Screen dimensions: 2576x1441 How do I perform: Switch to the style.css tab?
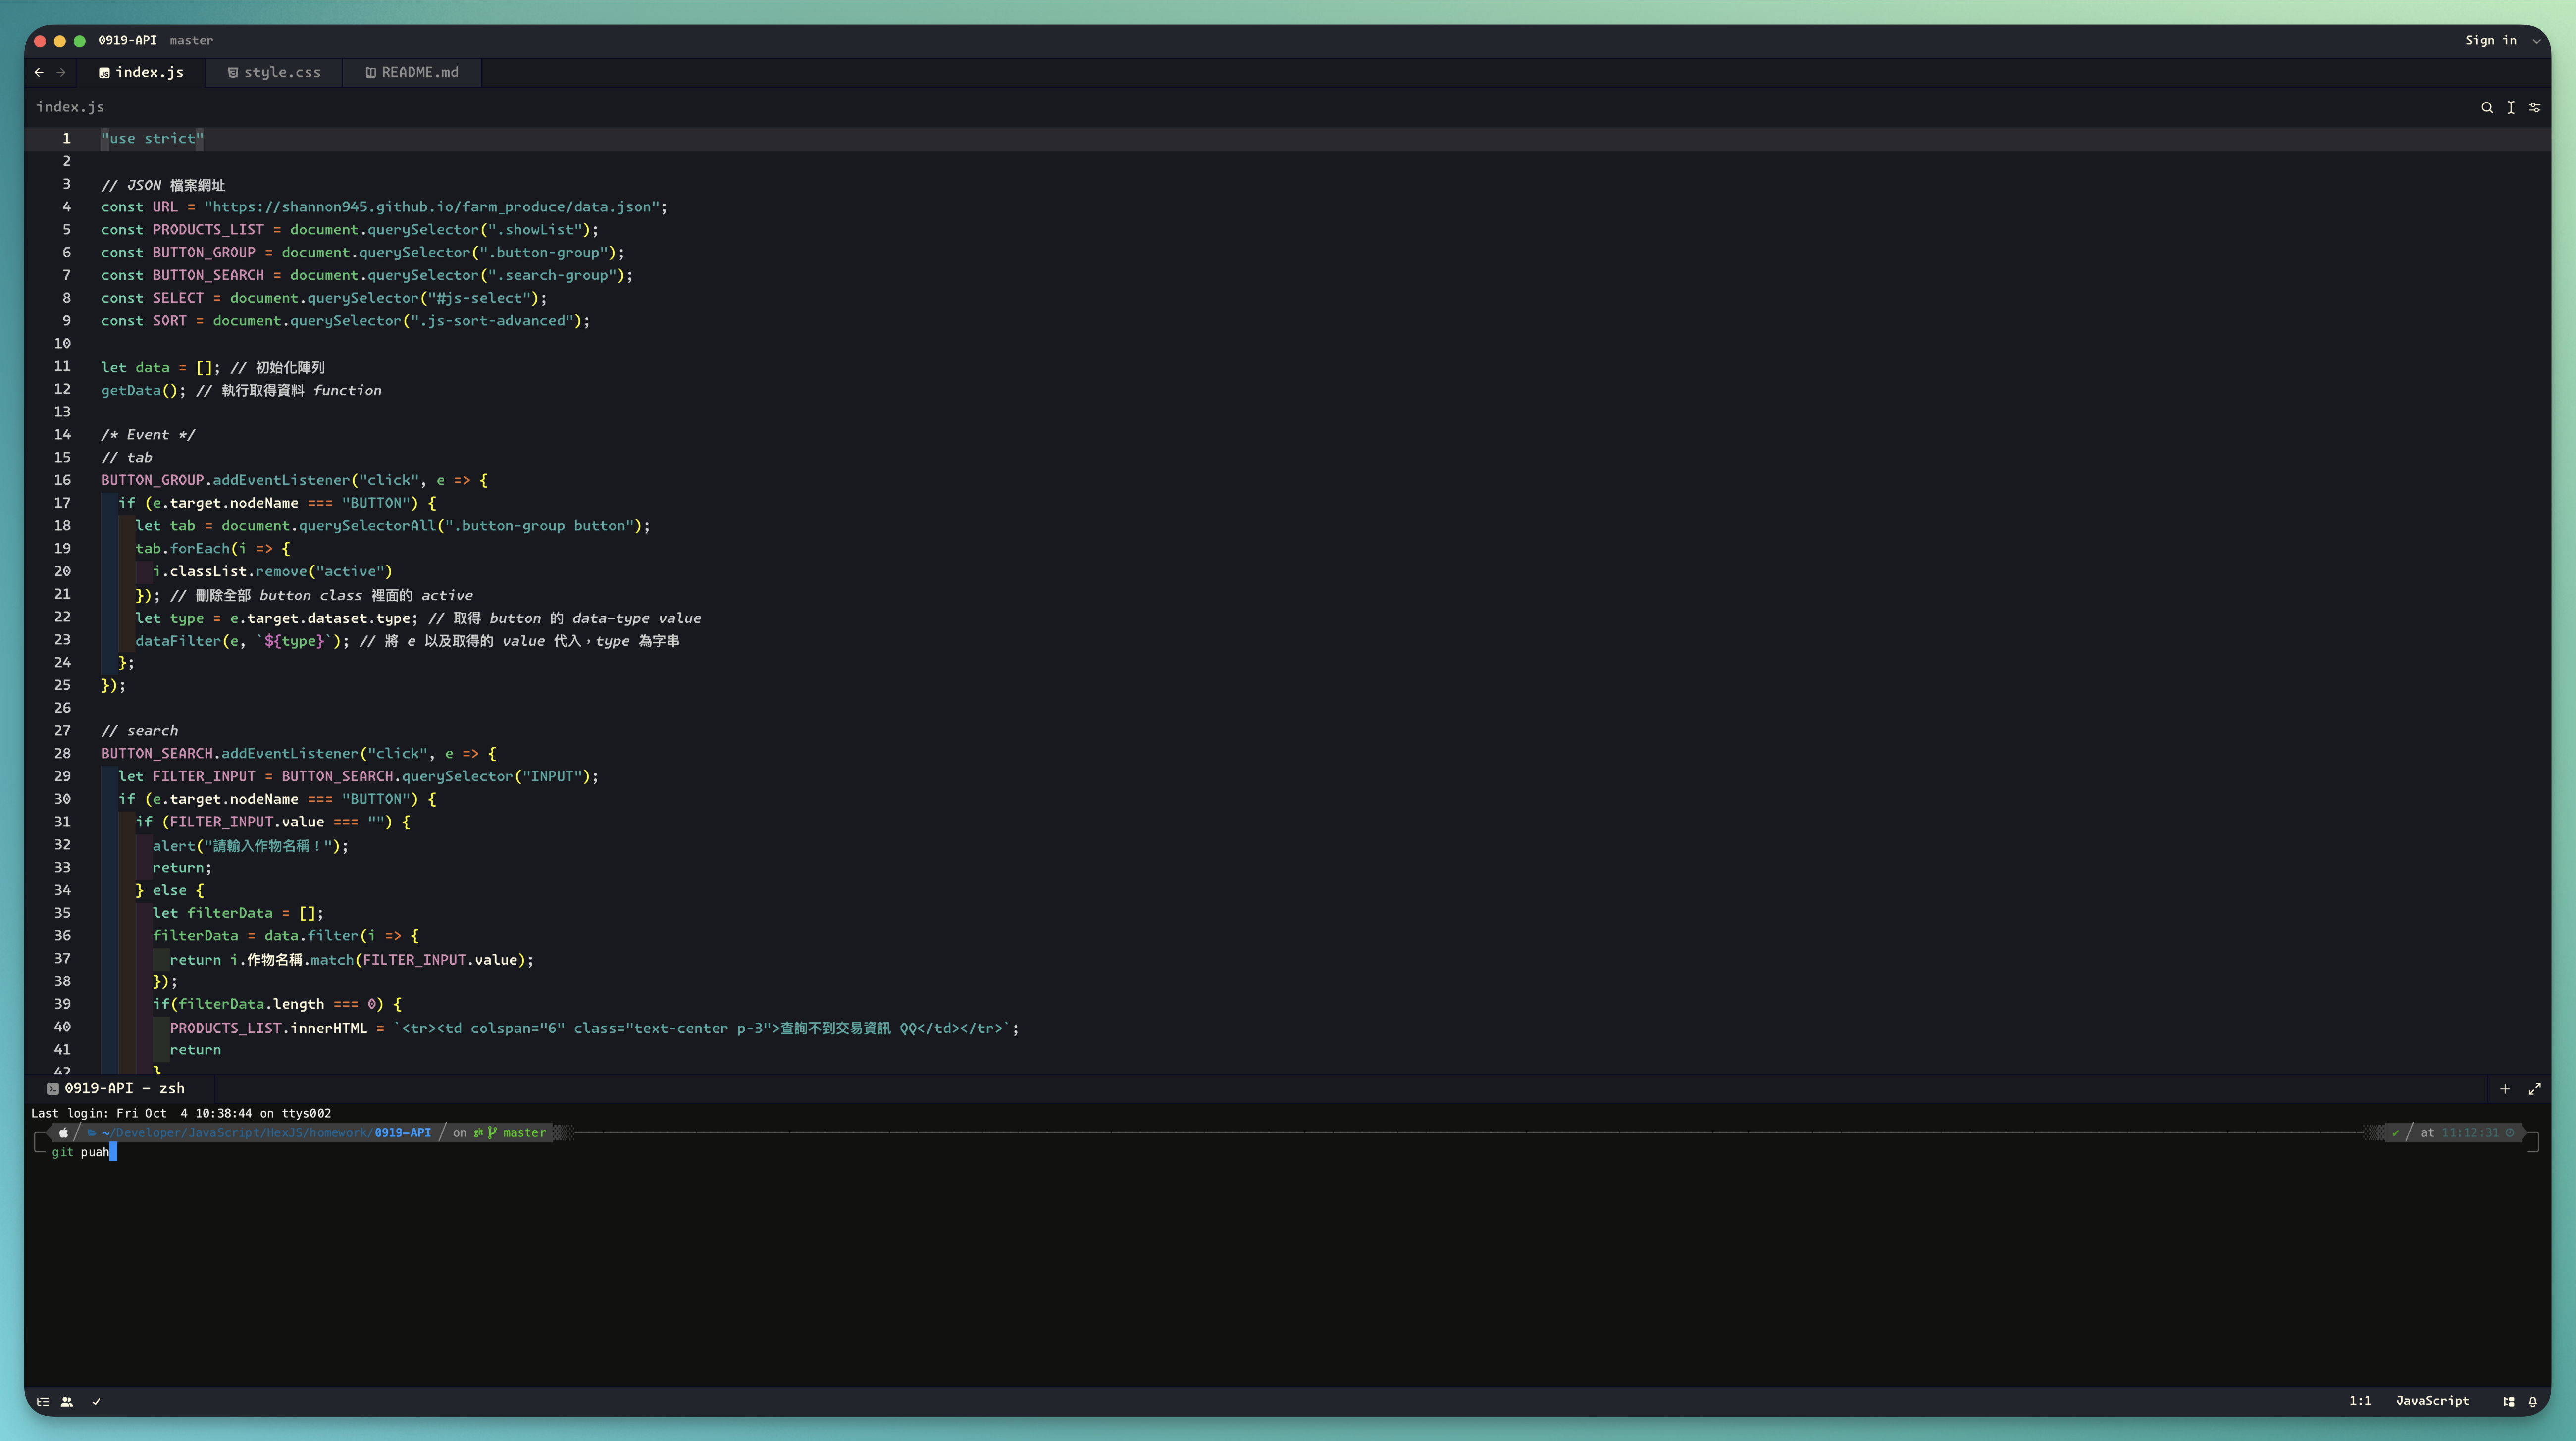pos(274,72)
